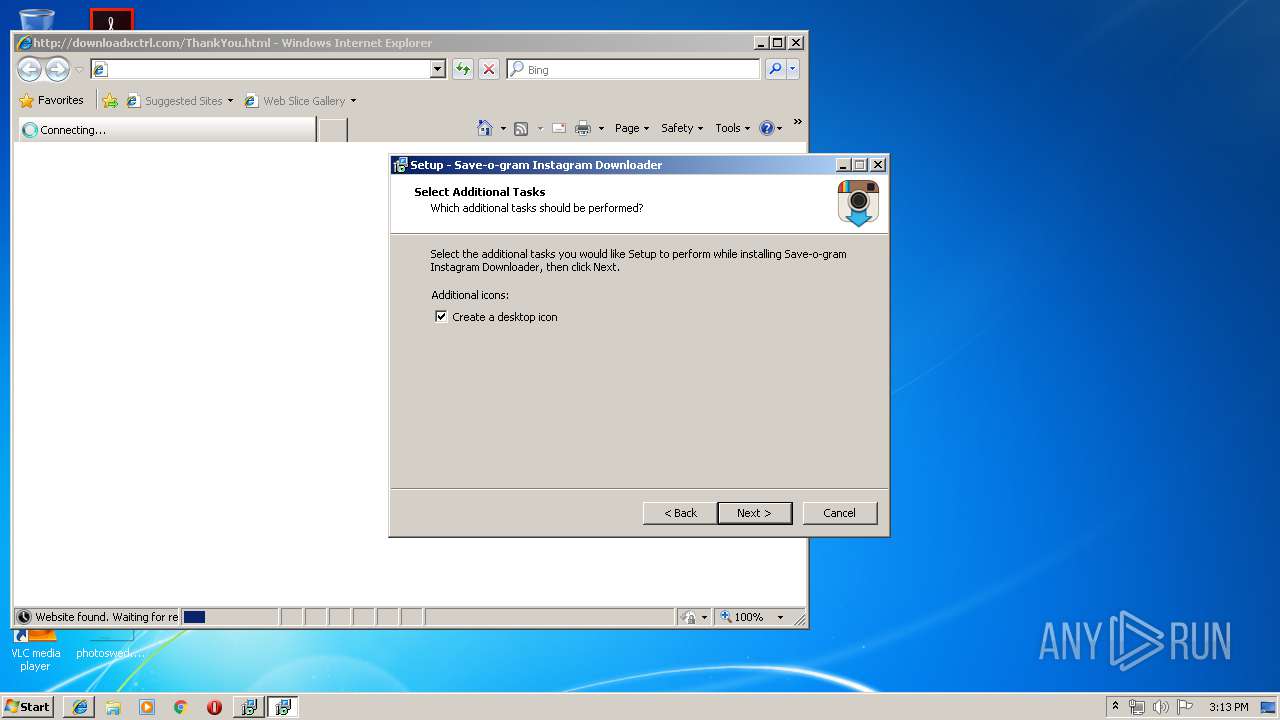This screenshot has height=720, width=1280.
Task: Click Add to Favorites Bar icon
Action: coord(110,100)
